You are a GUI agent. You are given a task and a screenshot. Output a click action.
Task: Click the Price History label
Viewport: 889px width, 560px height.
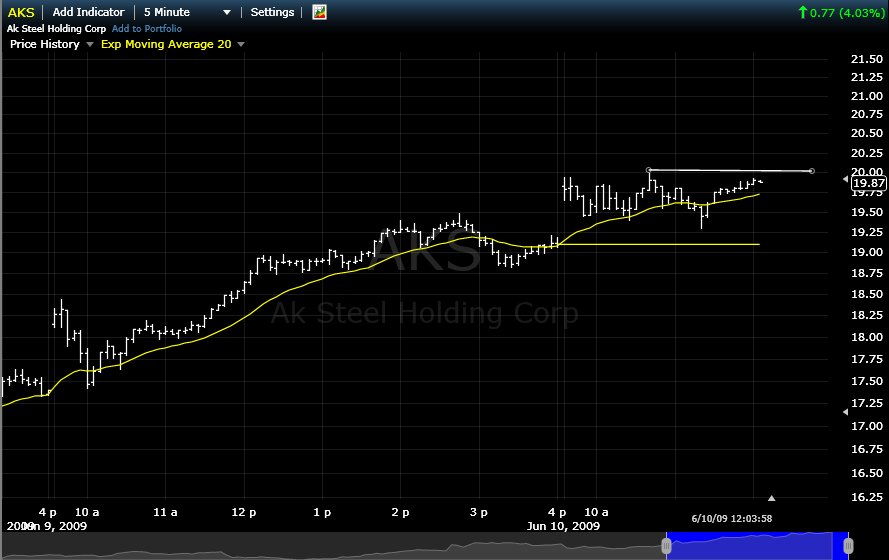(45, 44)
